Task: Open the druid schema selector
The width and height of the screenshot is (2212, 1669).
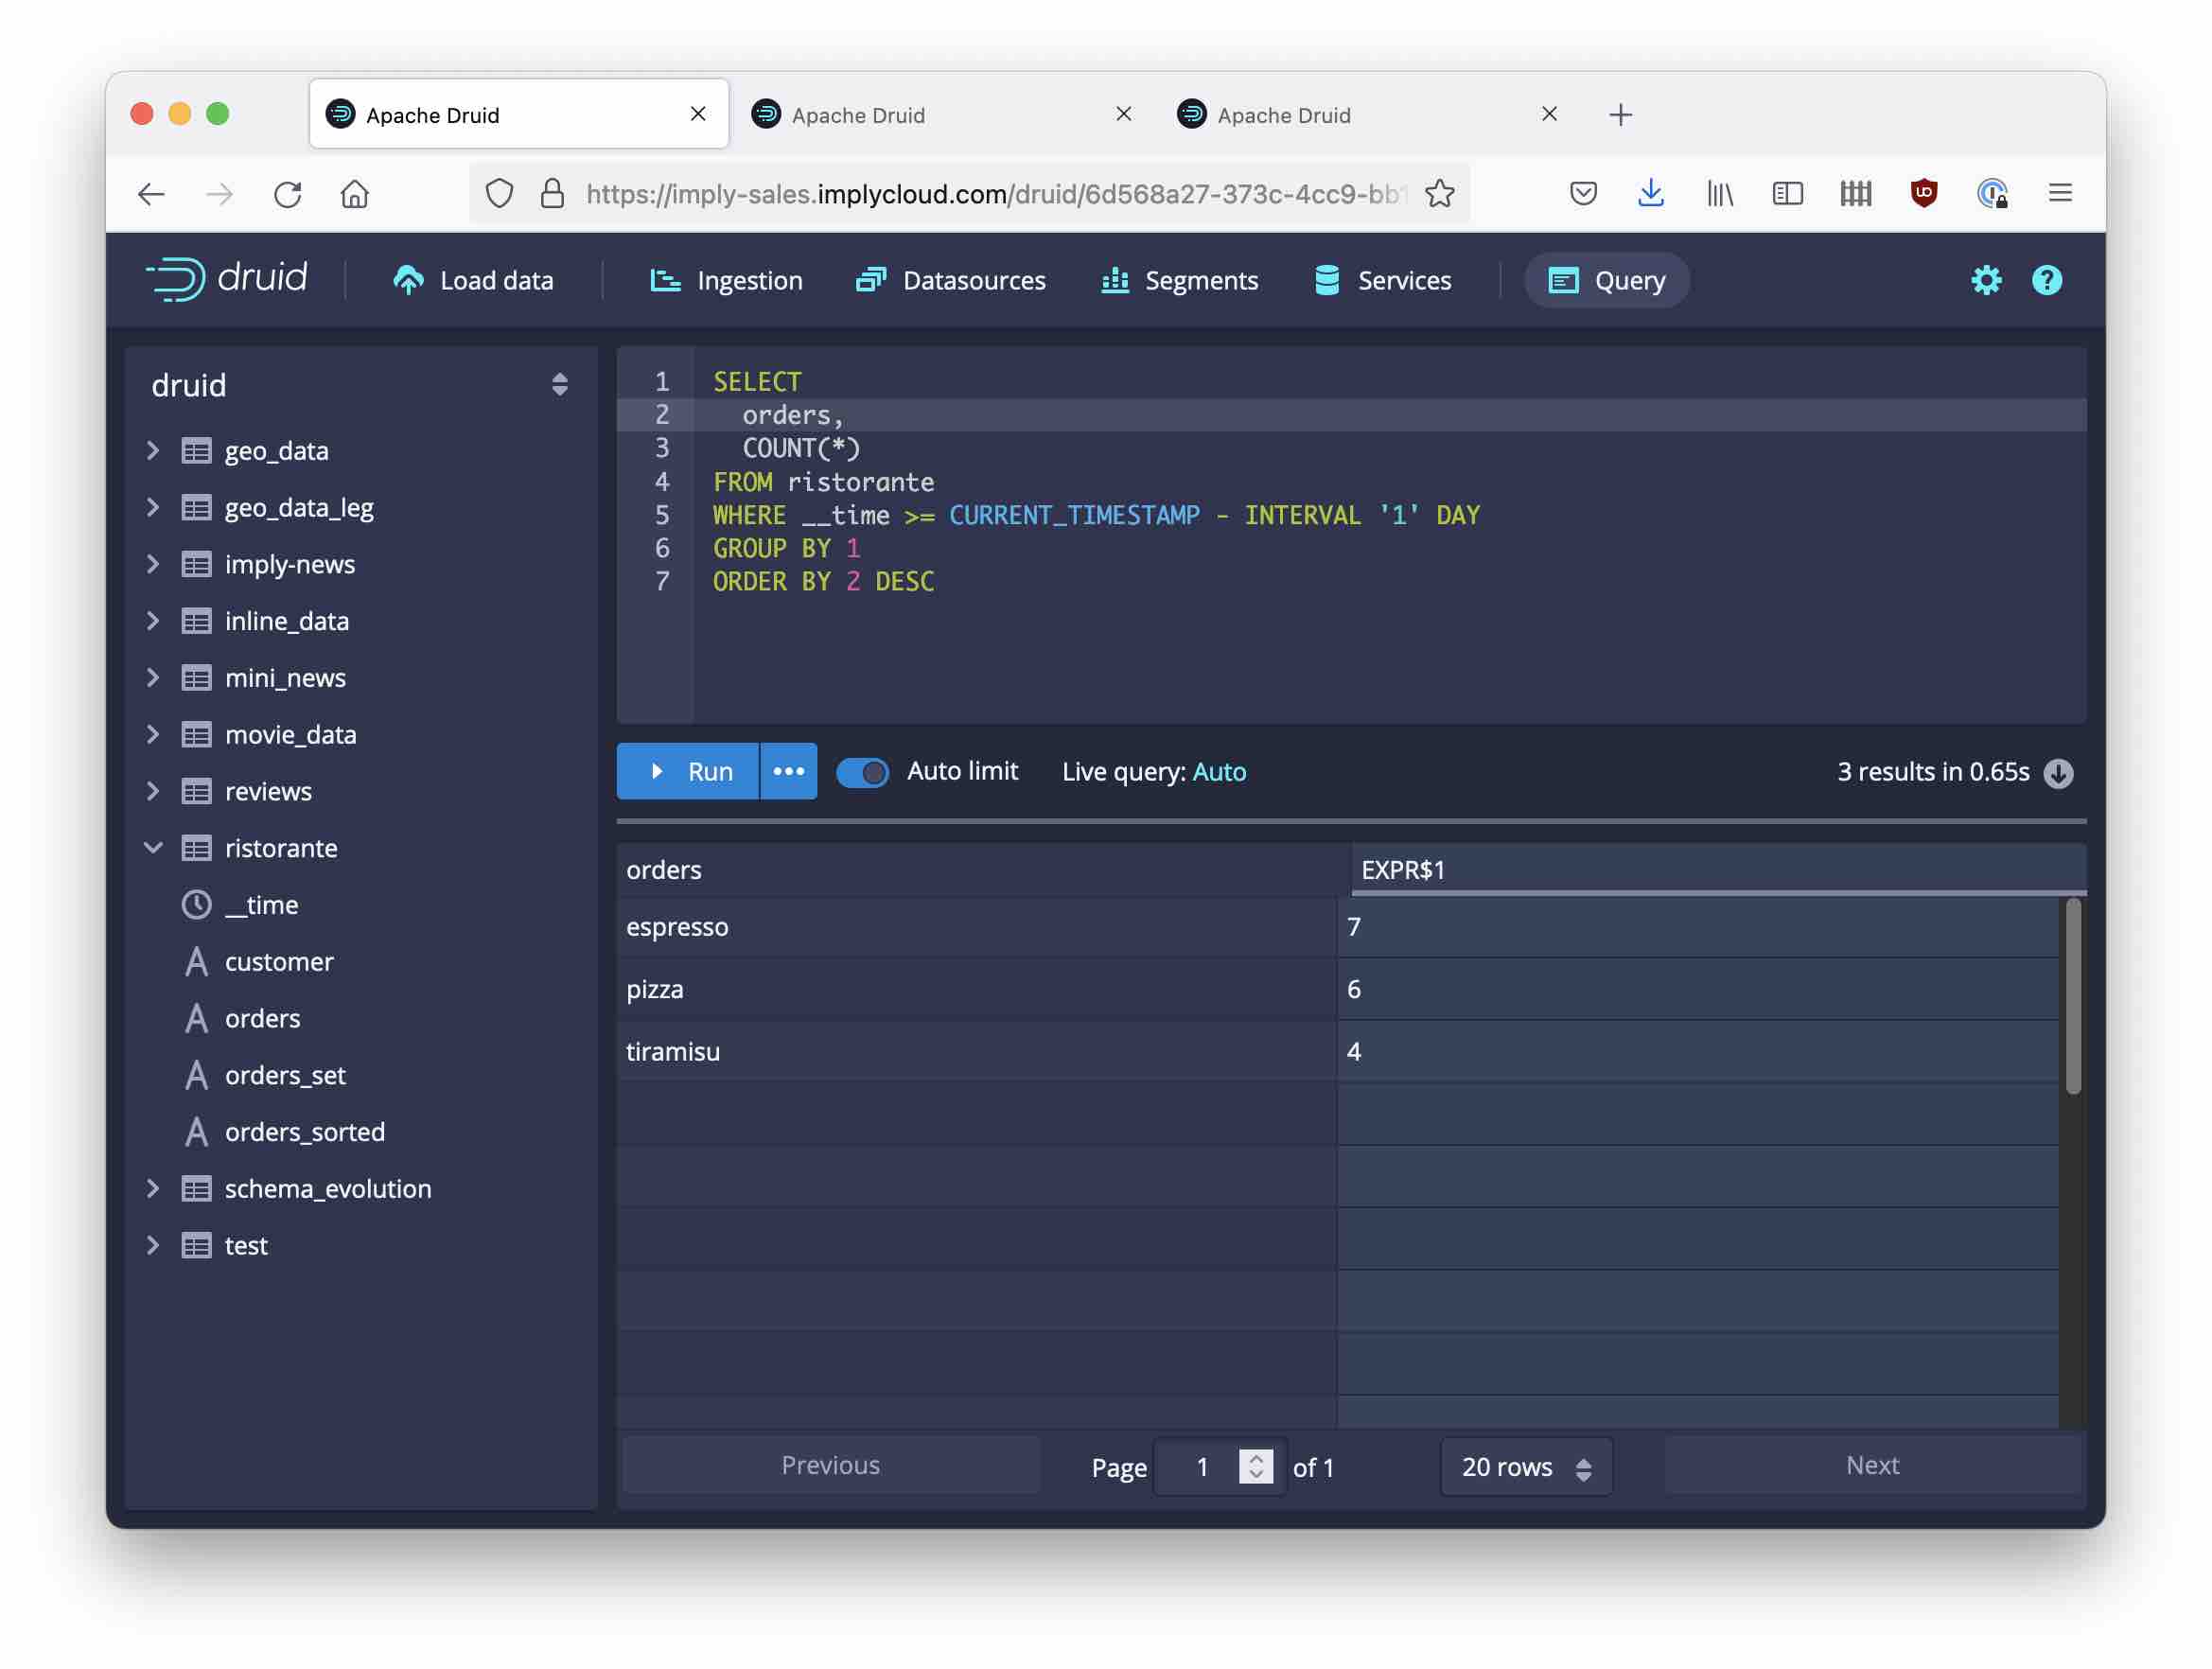Action: (x=559, y=385)
